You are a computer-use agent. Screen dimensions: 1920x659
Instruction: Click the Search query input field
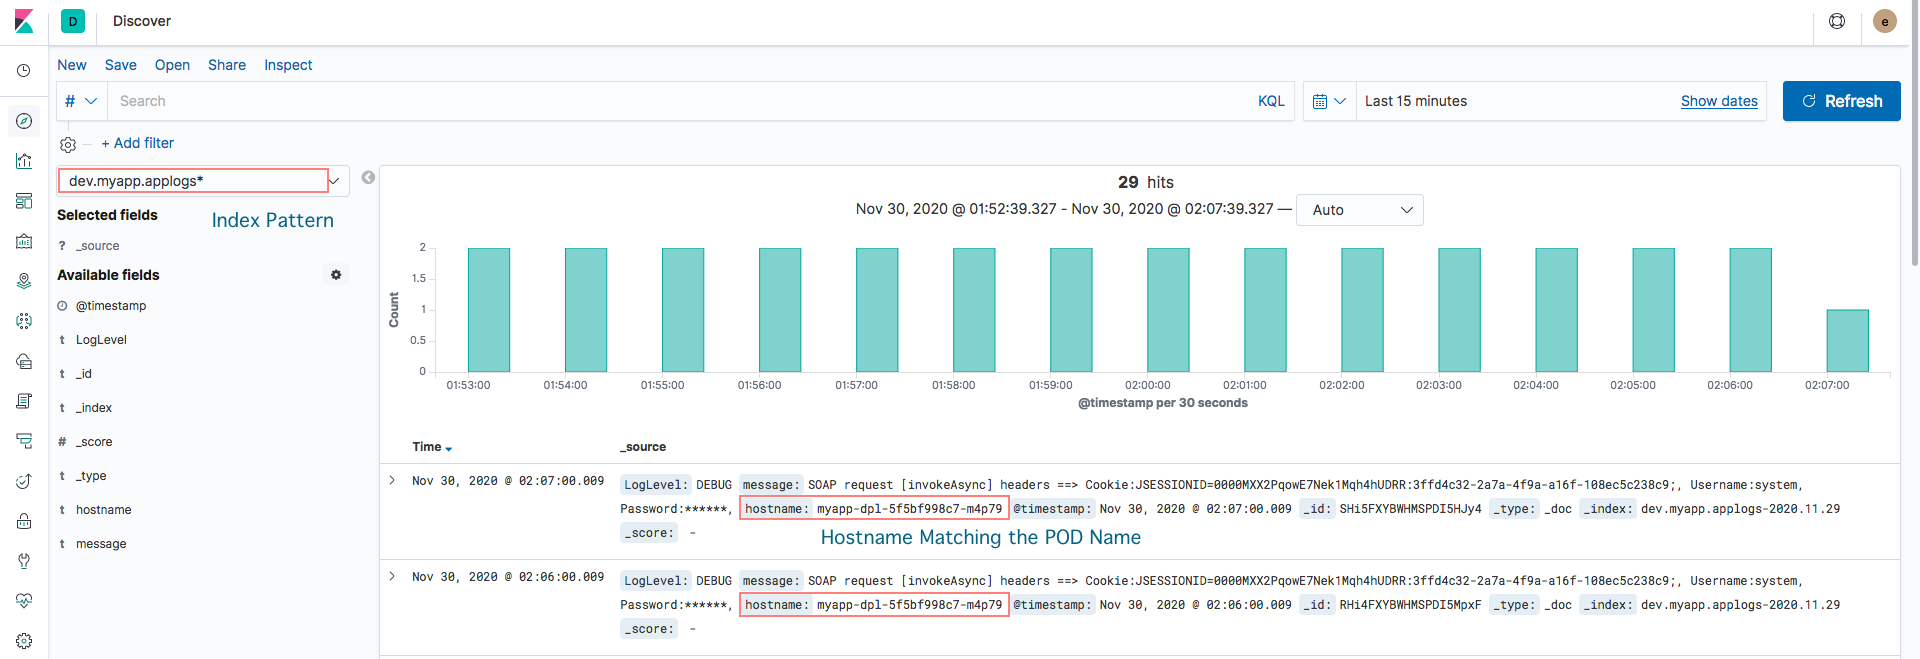pyautogui.click(x=680, y=101)
